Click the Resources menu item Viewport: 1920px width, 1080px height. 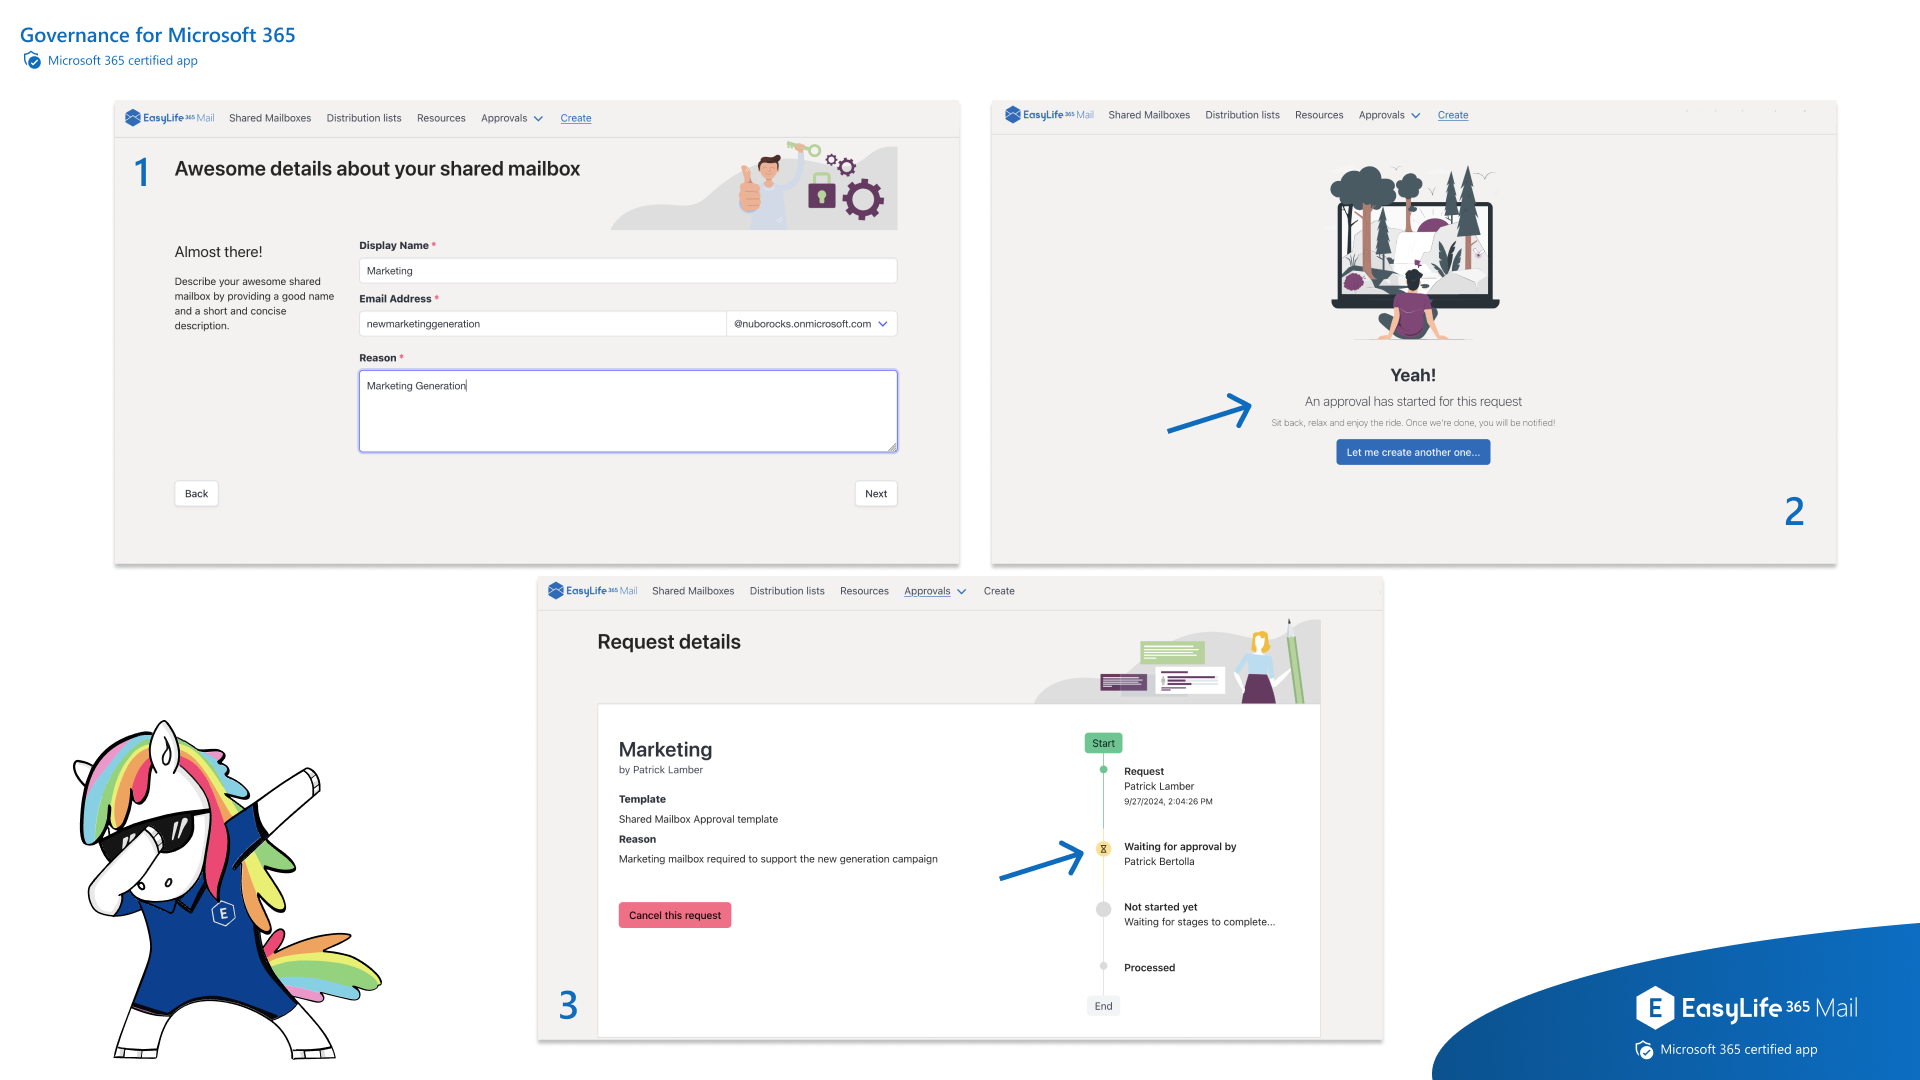tap(442, 117)
